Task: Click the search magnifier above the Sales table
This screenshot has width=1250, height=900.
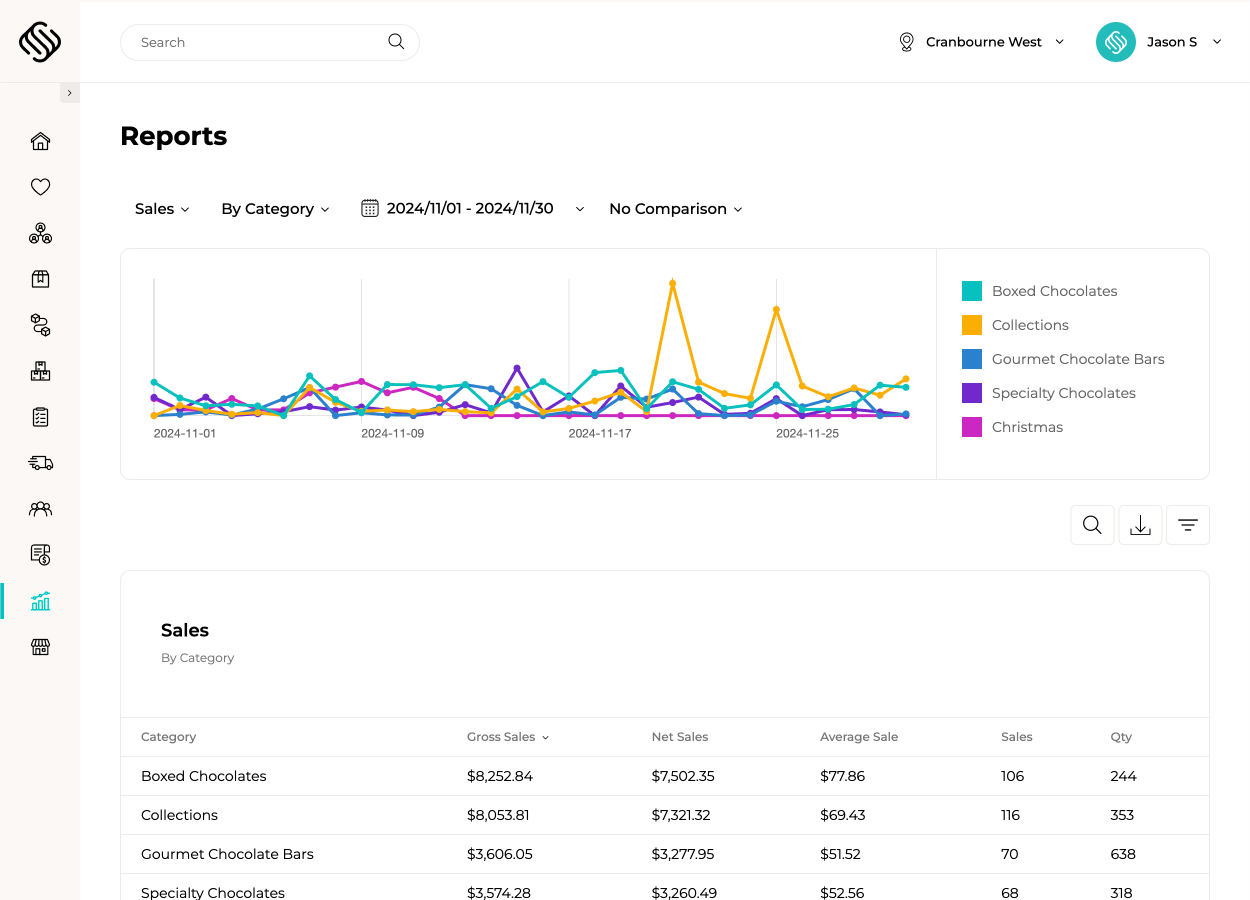Action: (1092, 524)
